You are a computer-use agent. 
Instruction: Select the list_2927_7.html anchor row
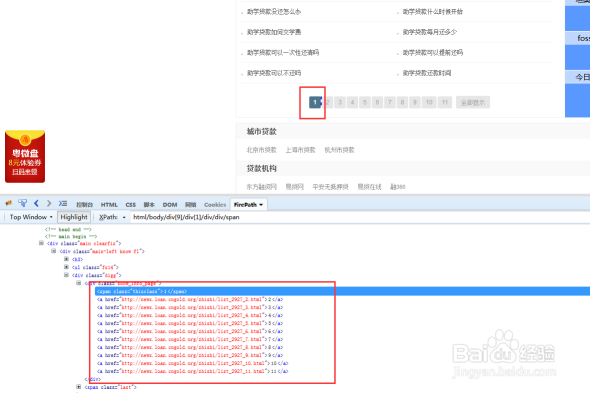(190, 339)
